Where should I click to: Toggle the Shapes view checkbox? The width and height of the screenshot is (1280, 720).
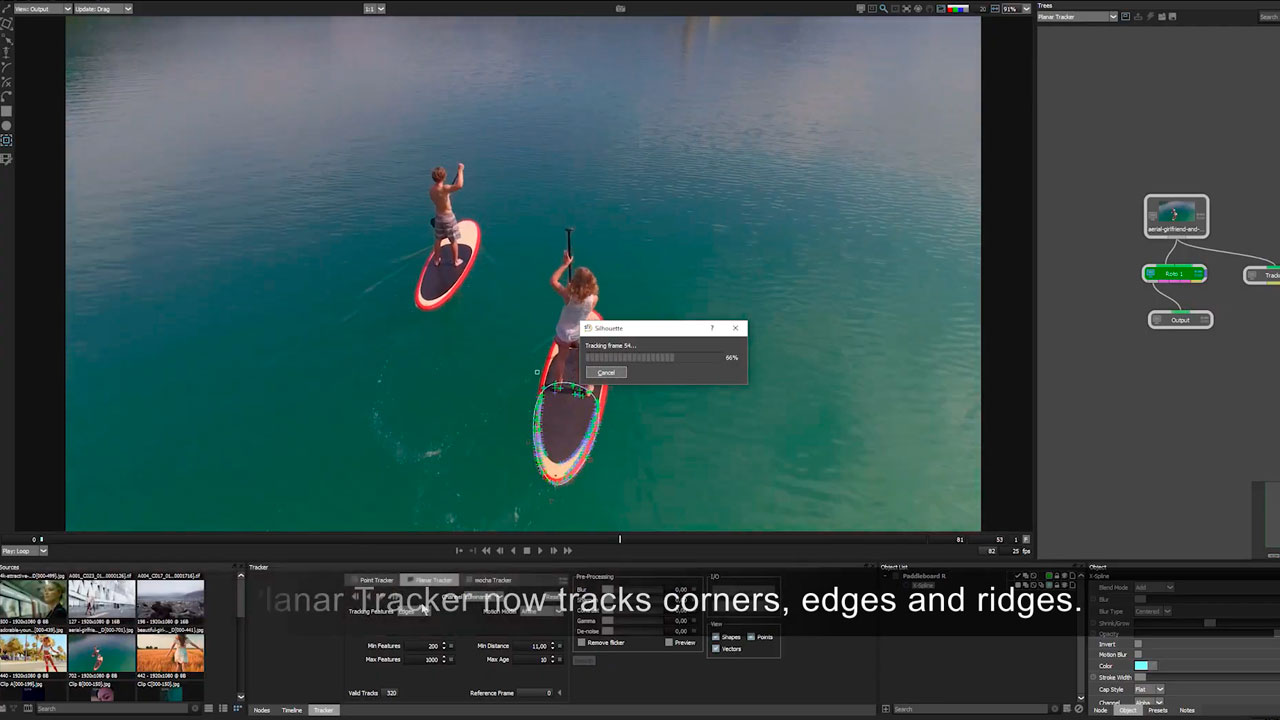pyautogui.click(x=716, y=637)
